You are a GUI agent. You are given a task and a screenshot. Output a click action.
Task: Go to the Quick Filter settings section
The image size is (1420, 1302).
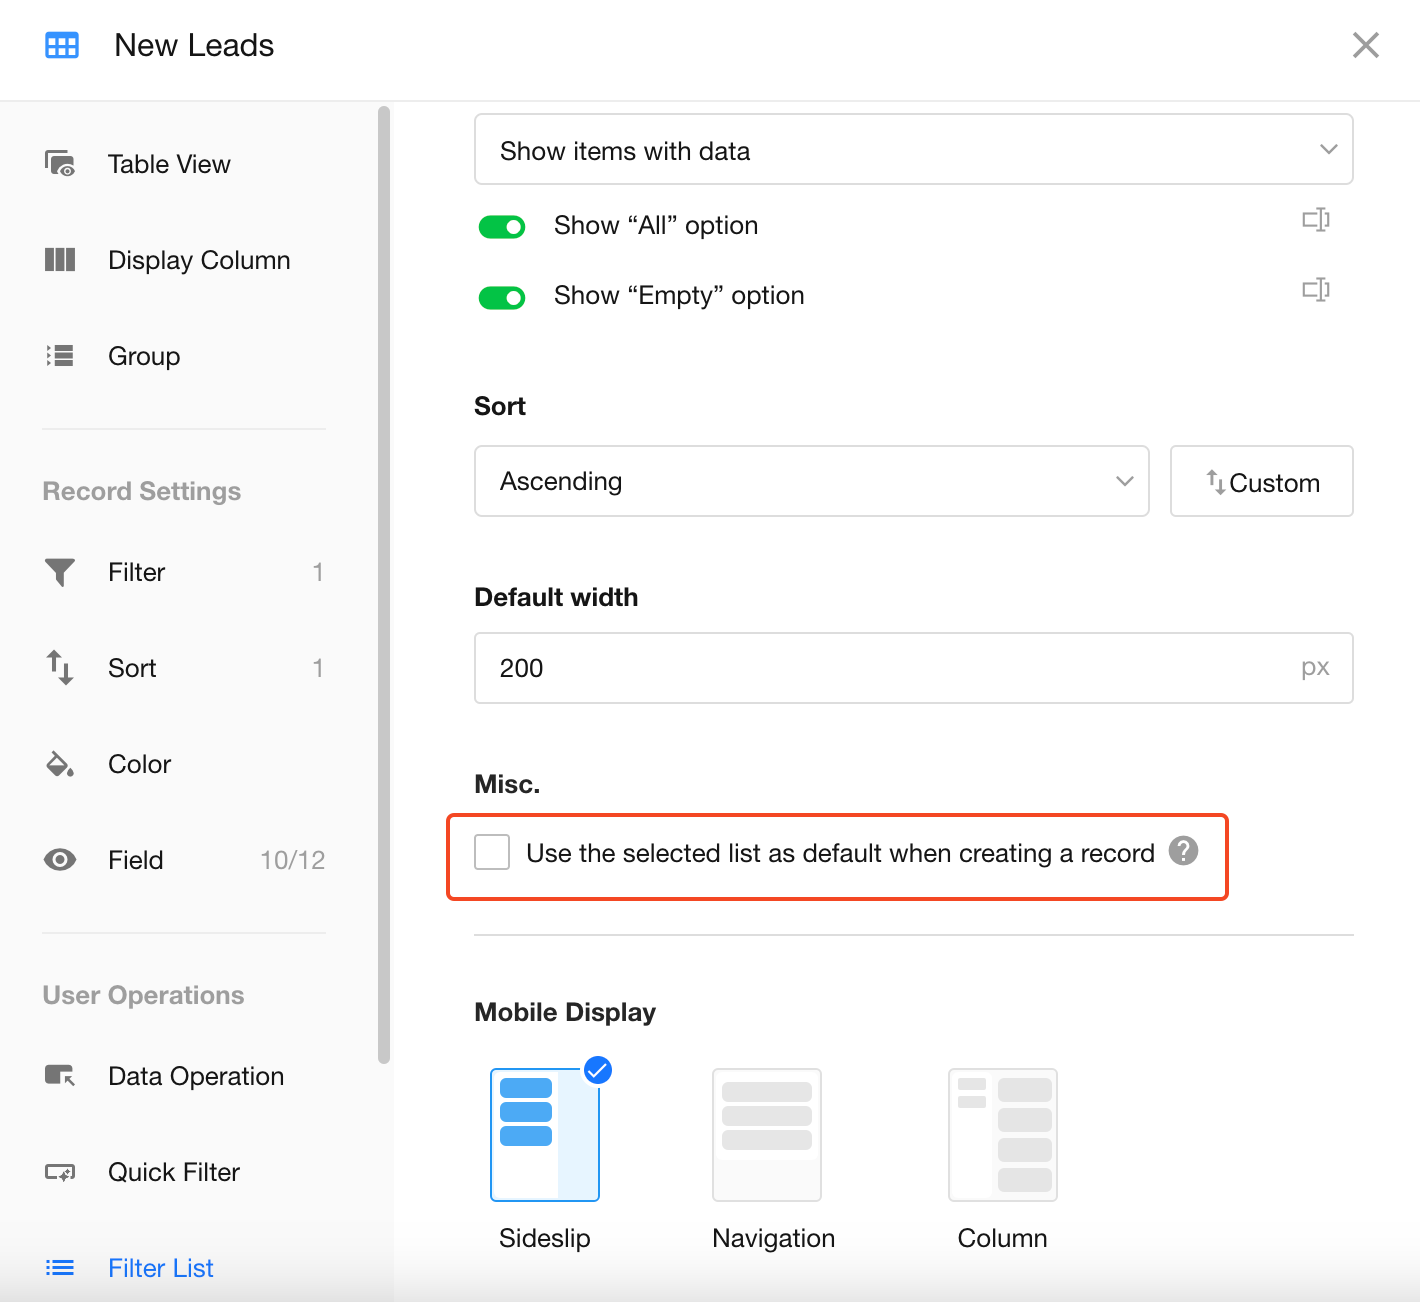coord(173,1172)
